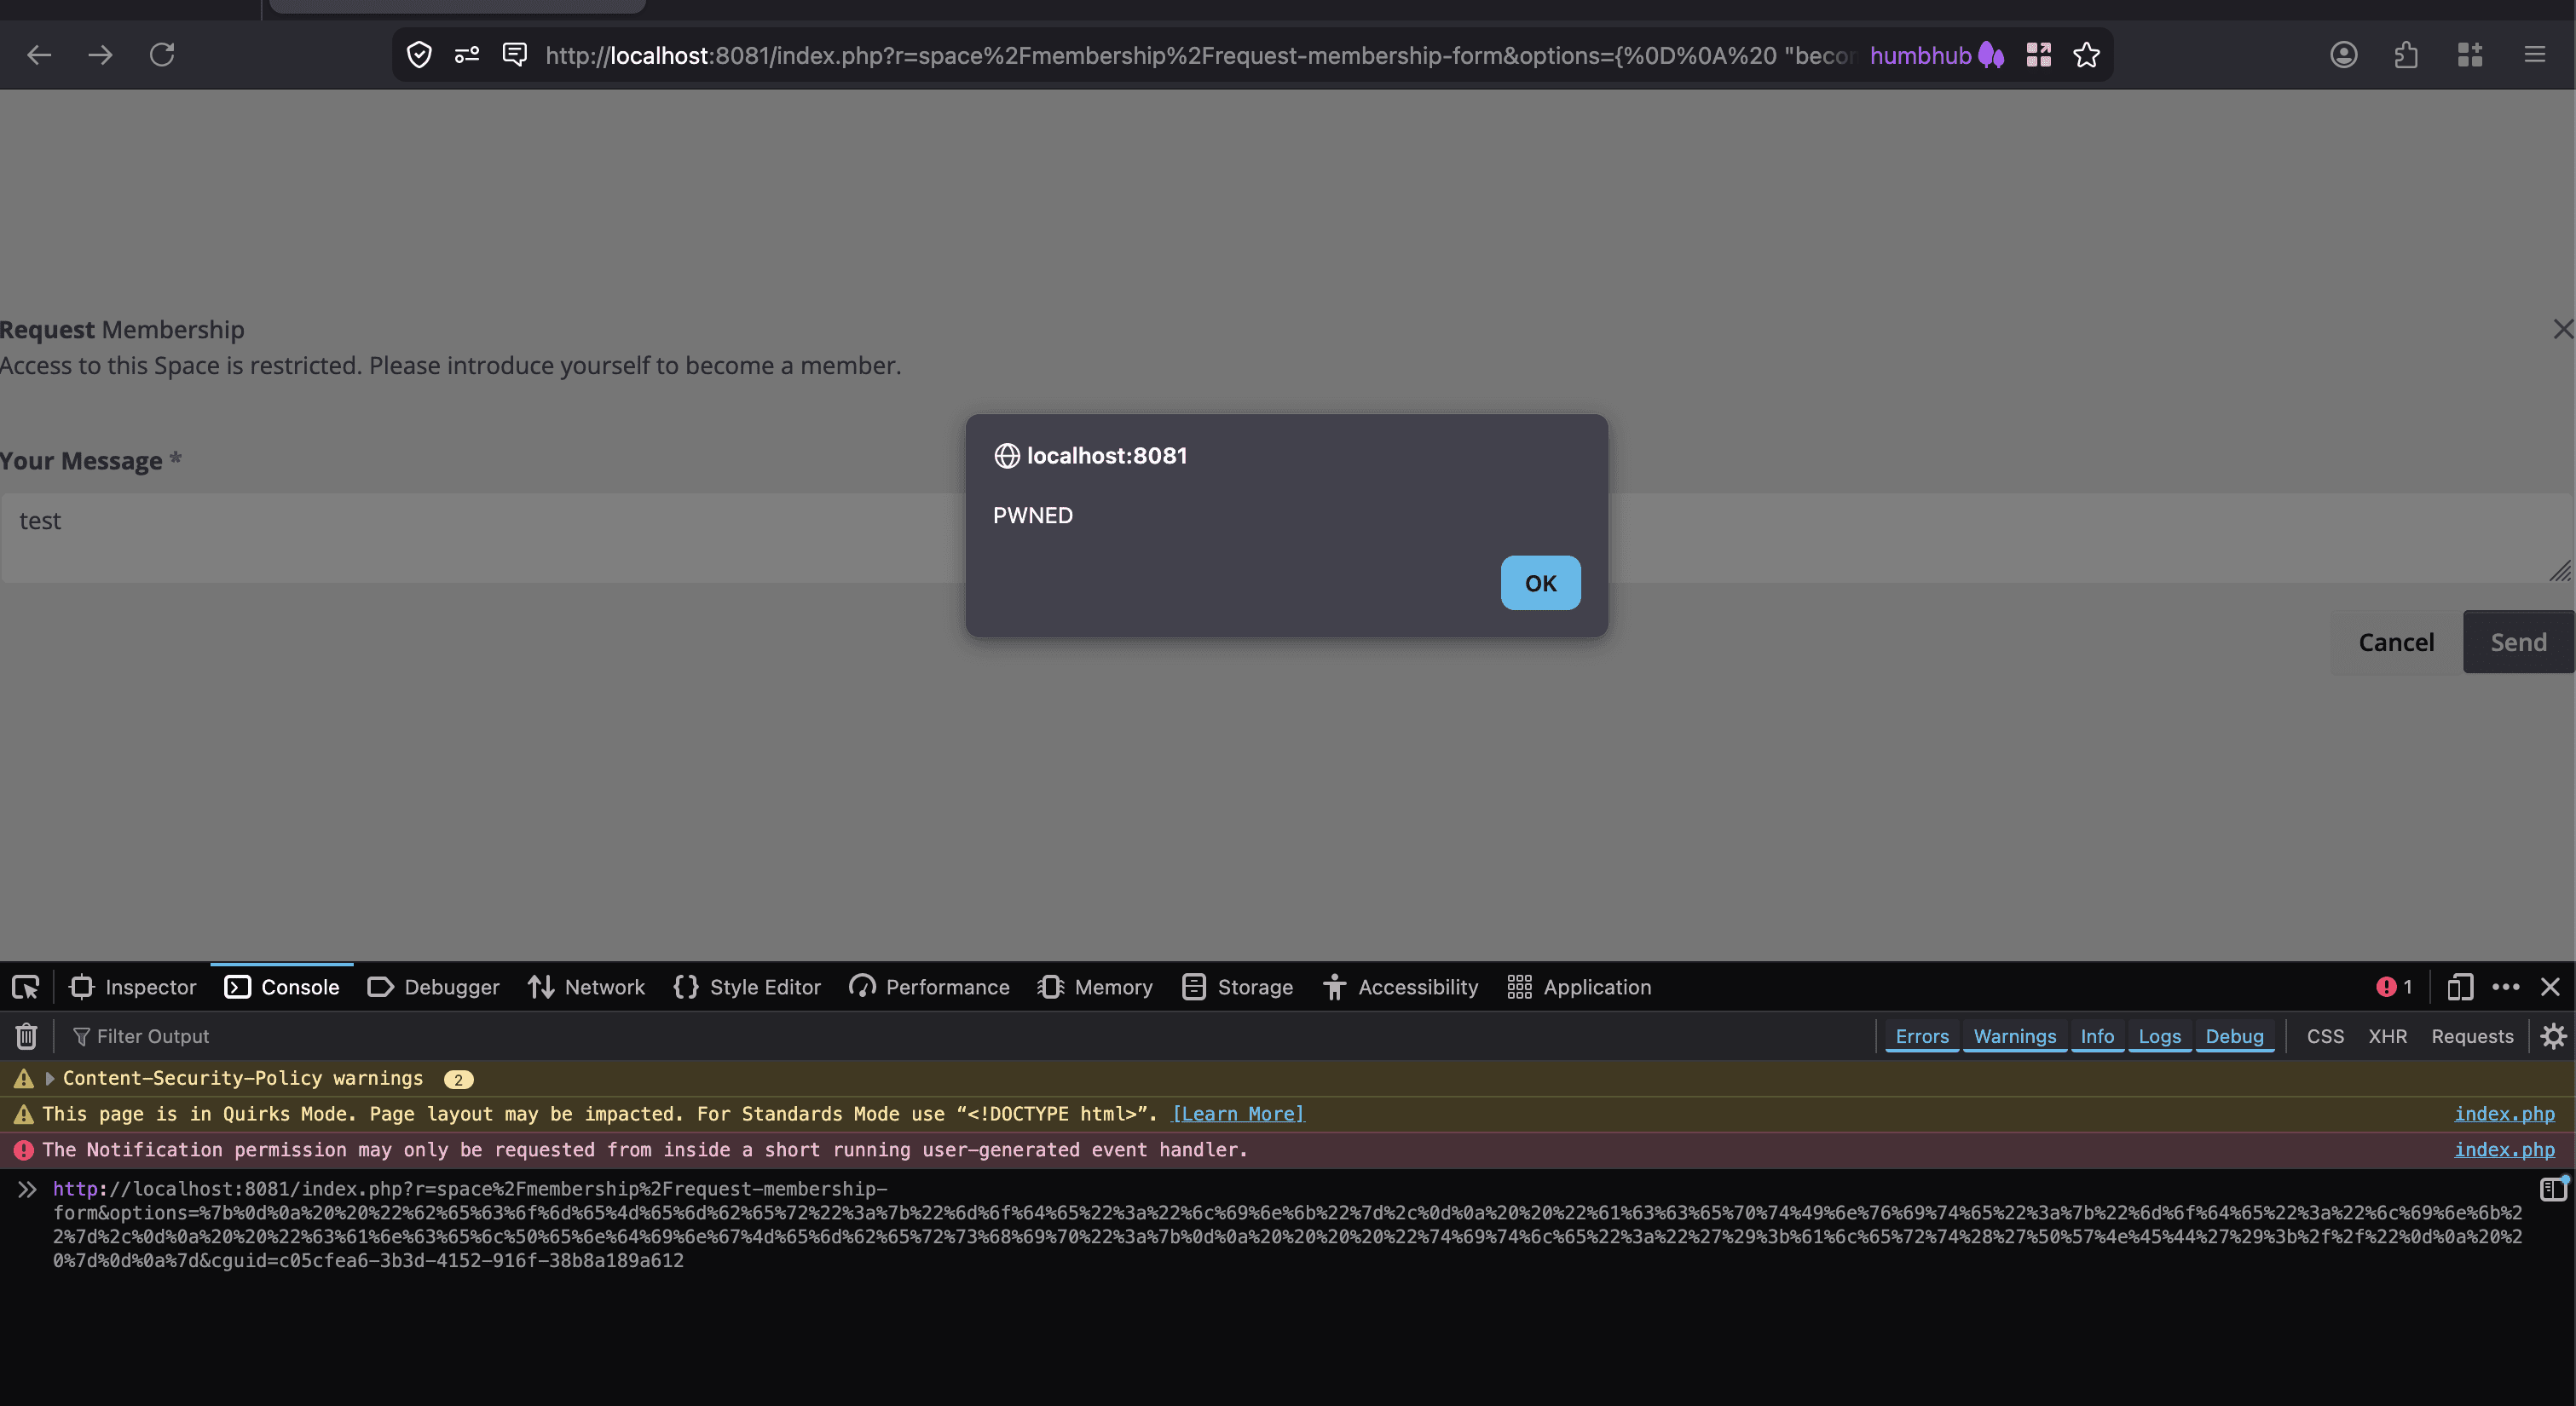Switch to the Memory tab
Screen dimensions: 2576x1406
coord(1095,987)
